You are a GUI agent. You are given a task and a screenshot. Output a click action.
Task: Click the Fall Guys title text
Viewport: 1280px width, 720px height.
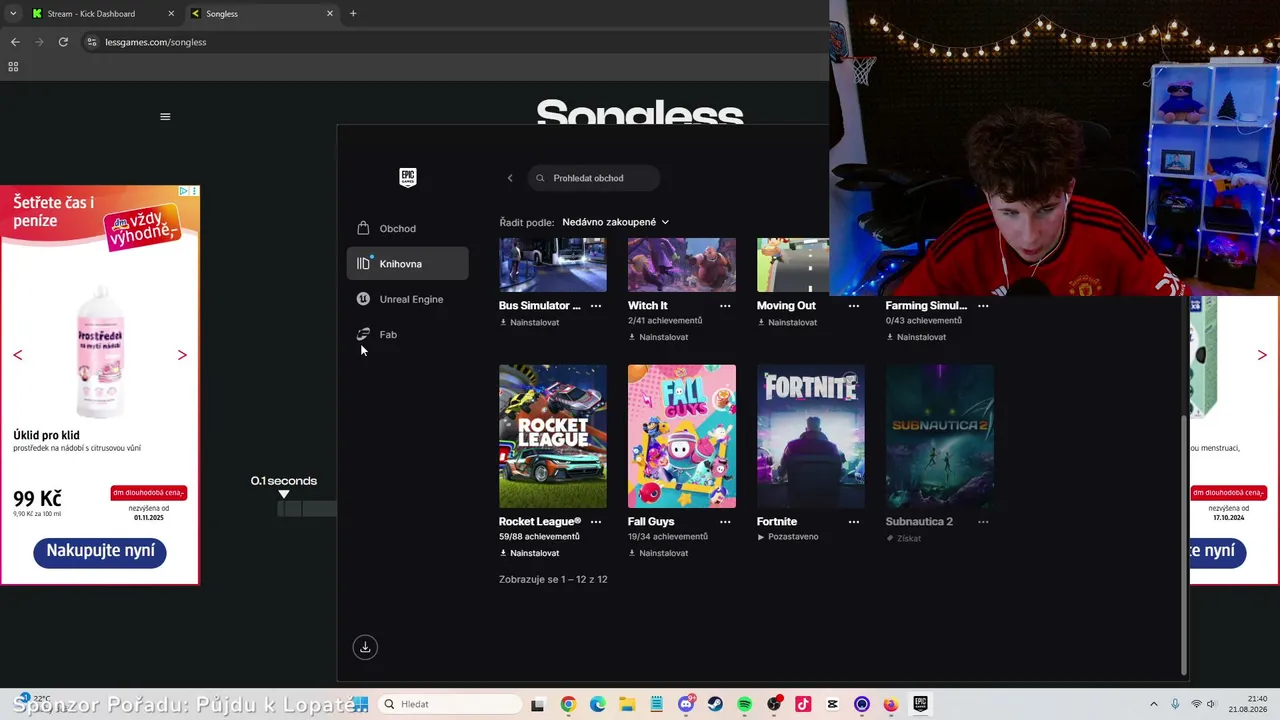(651, 522)
